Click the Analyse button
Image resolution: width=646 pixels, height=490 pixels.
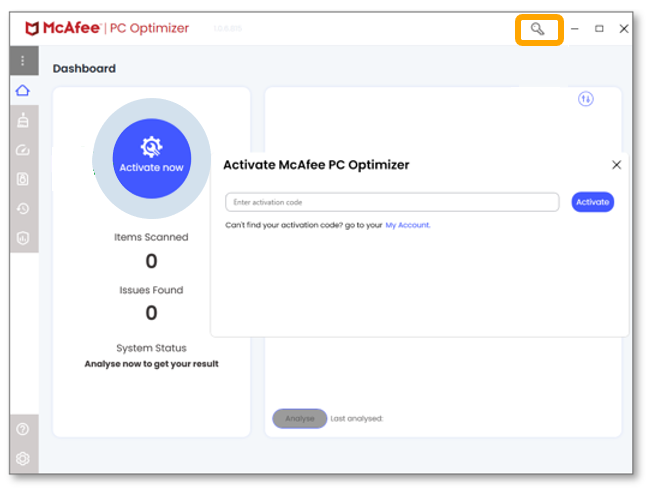click(299, 418)
